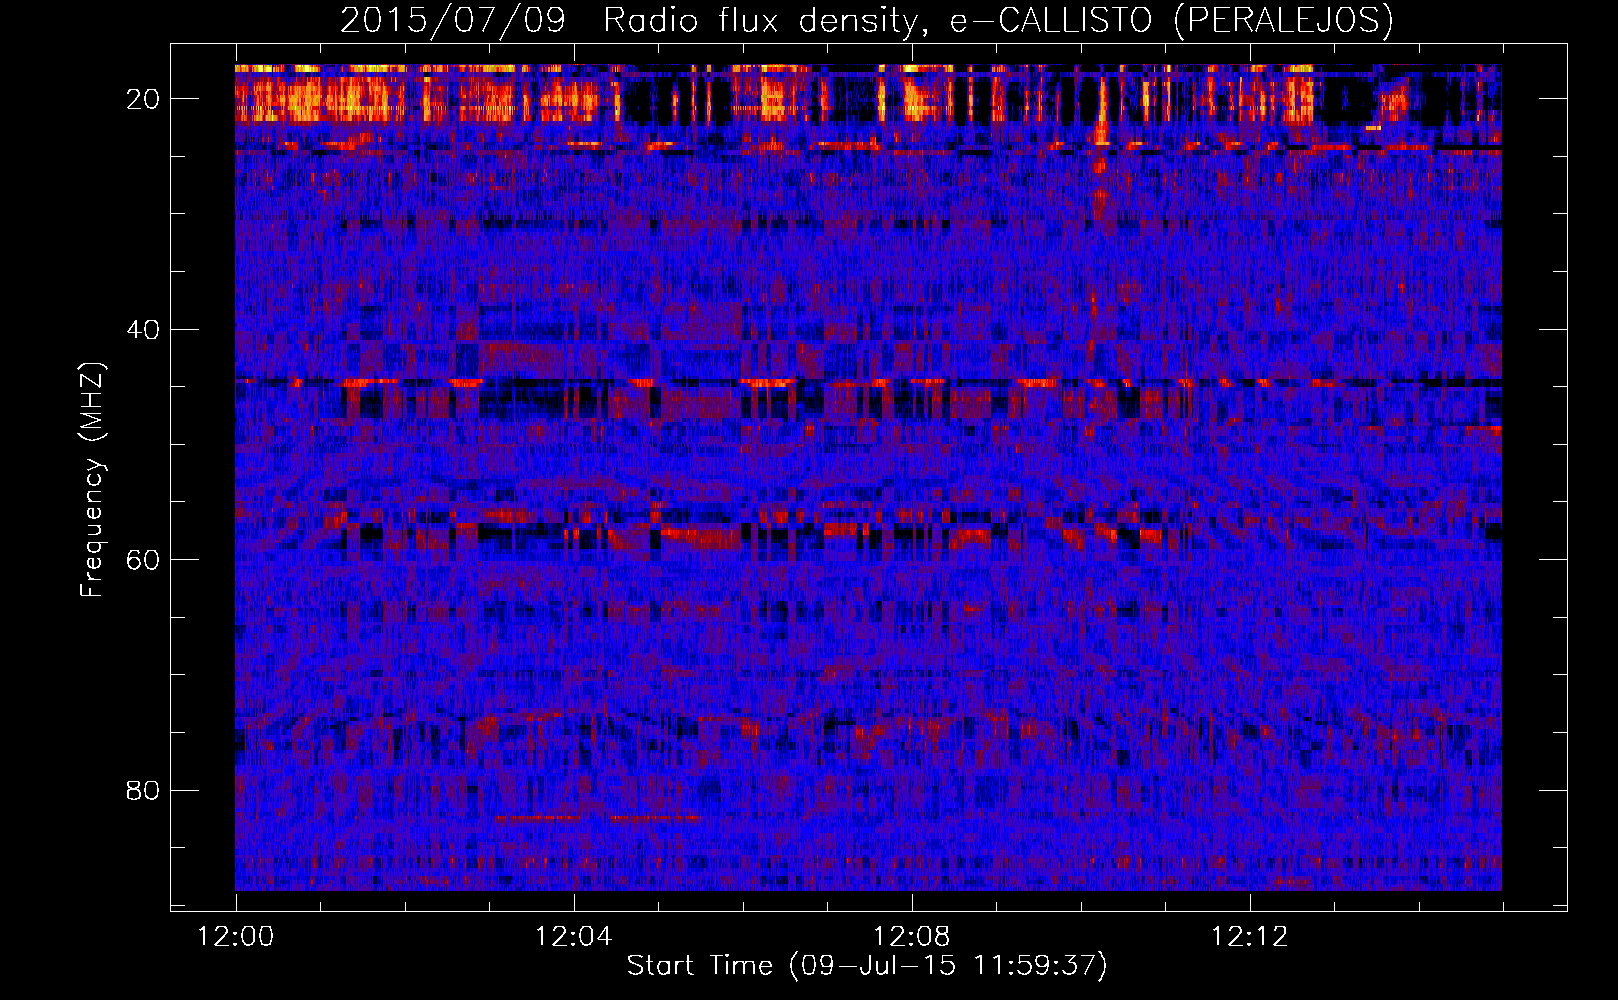Click the plot title "Radio flux density, e-CALLISTO (PERALEJOS)"
The image size is (1618, 1000).
click(998, 20)
